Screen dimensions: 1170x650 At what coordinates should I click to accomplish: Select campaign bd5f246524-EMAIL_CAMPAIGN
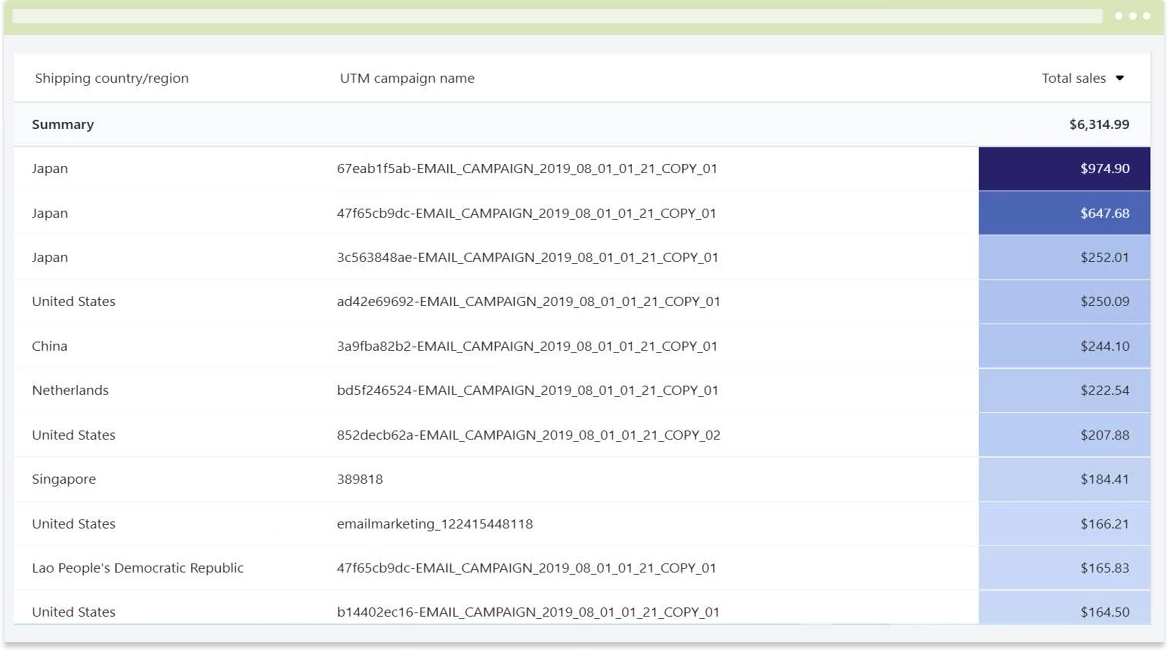tap(528, 390)
